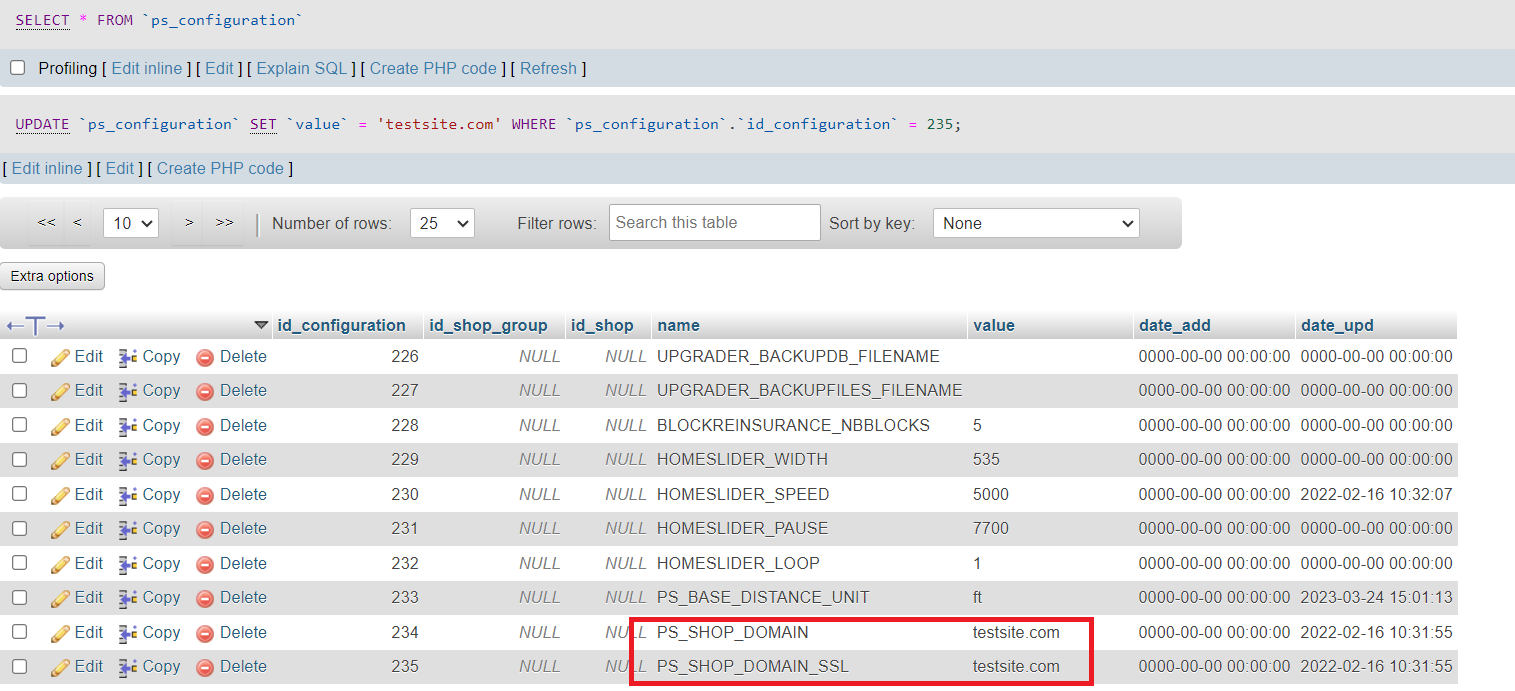
Task: Select checkbox for PS_SHOP_DOMAIN_SSL row
Action: (19, 666)
